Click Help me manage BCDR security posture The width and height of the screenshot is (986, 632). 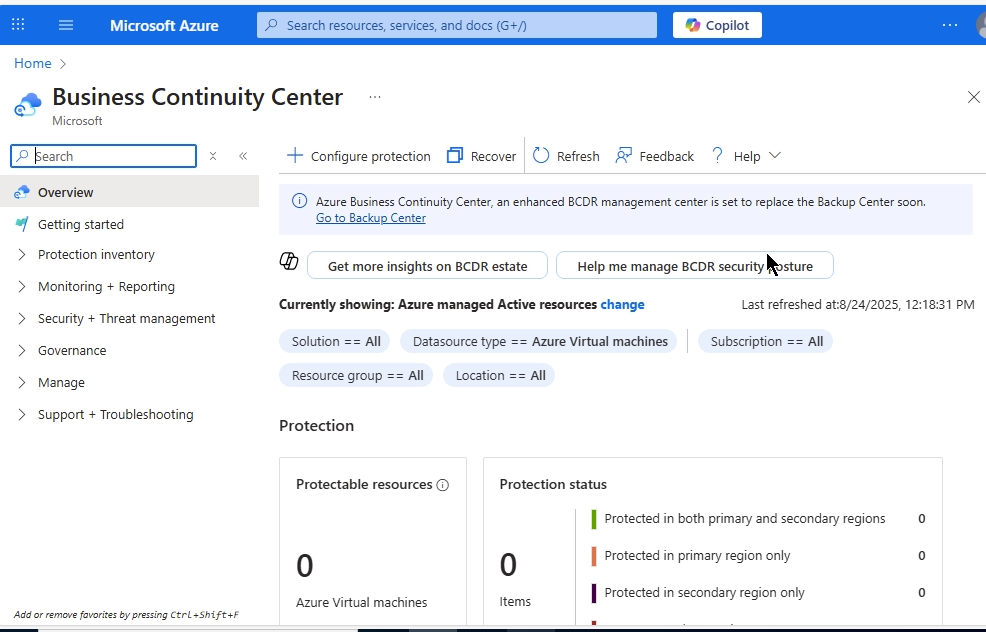pyautogui.click(x=695, y=266)
